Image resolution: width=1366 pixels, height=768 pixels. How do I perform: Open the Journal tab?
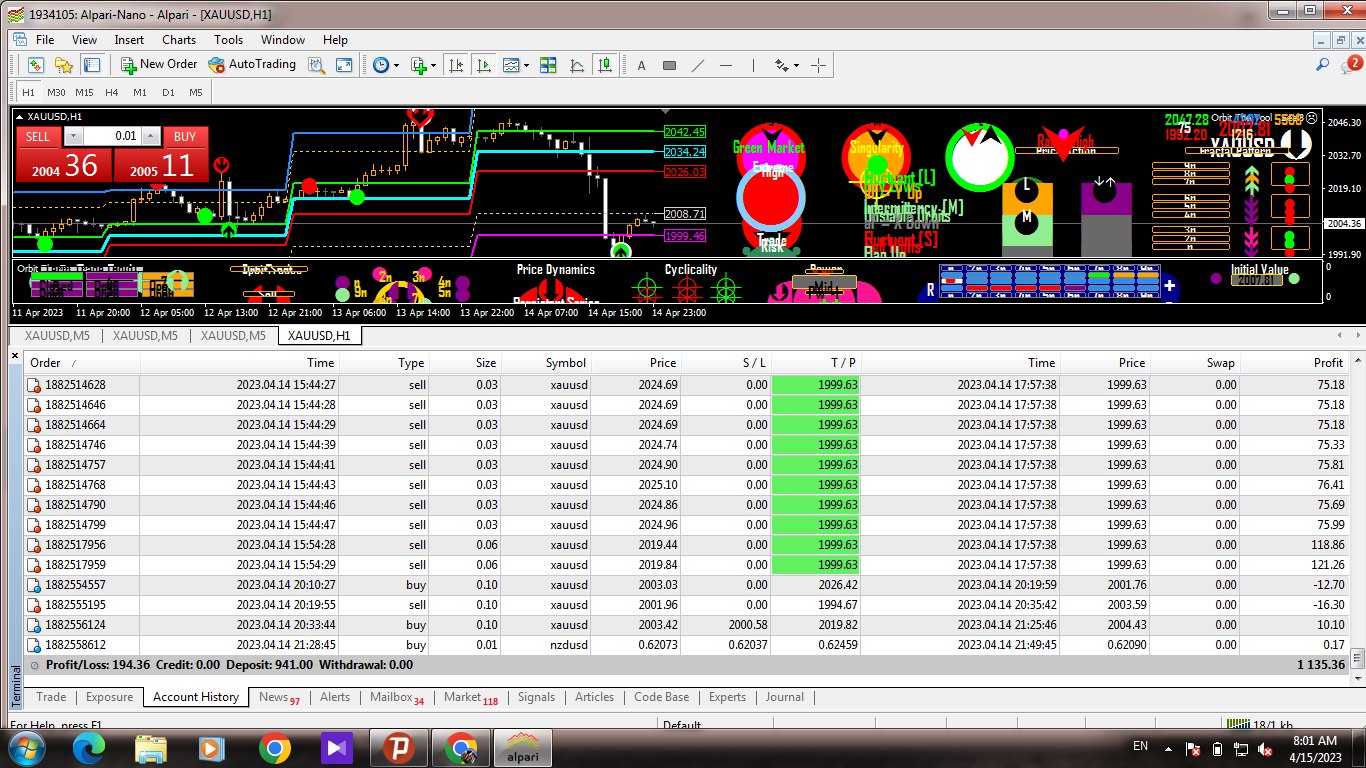(x=785, y=697)
